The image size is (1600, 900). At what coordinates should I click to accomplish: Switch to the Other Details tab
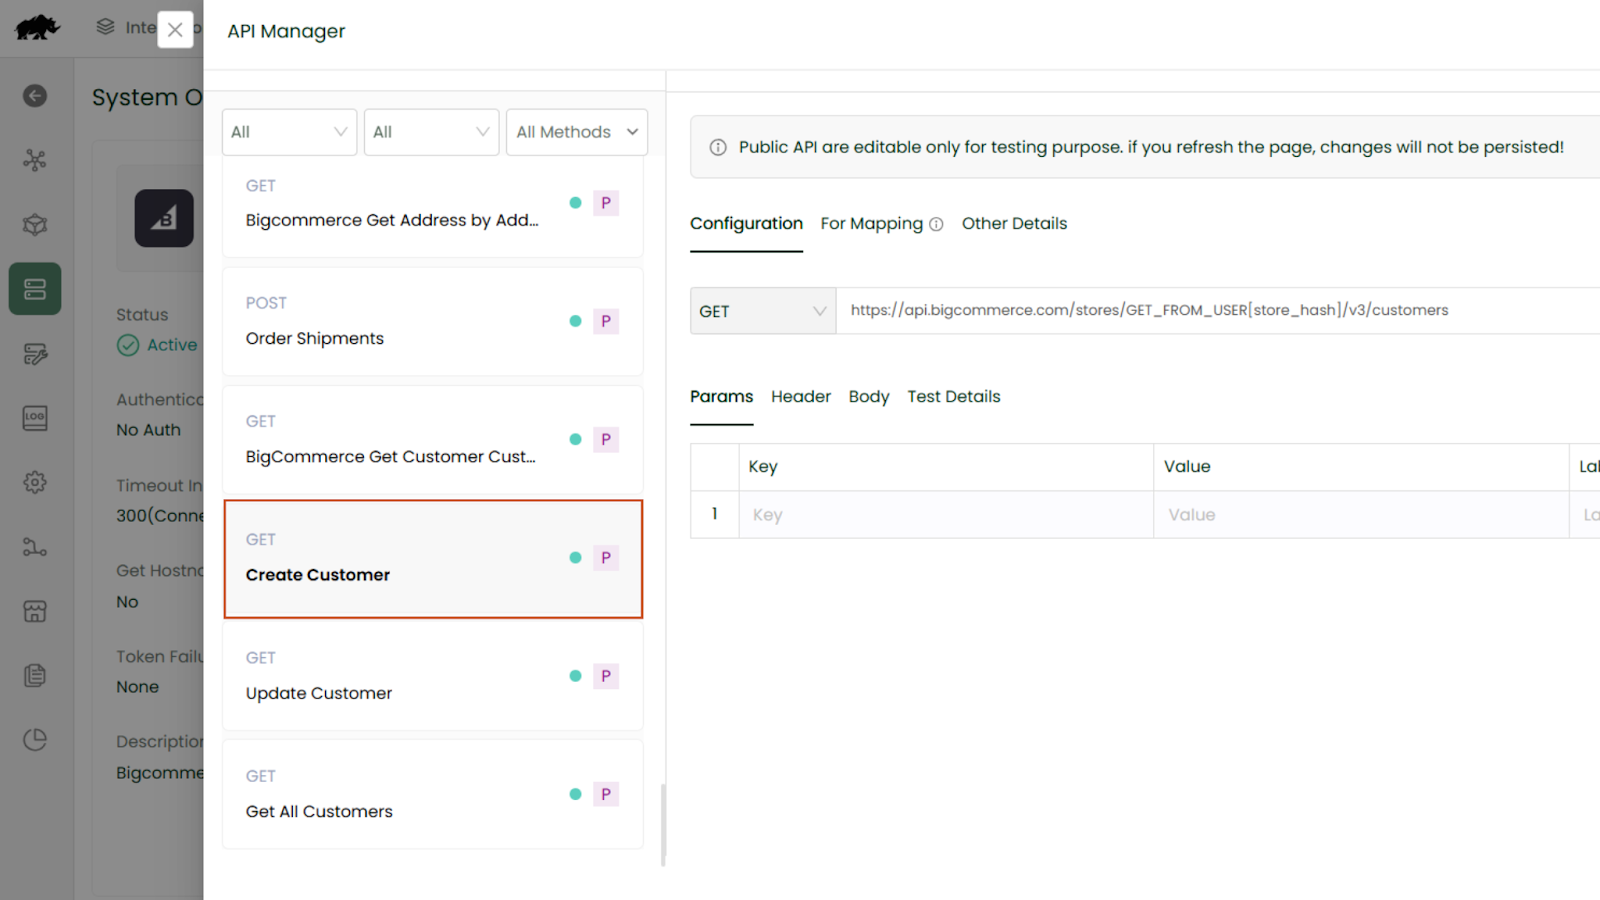pos(1014,223)
